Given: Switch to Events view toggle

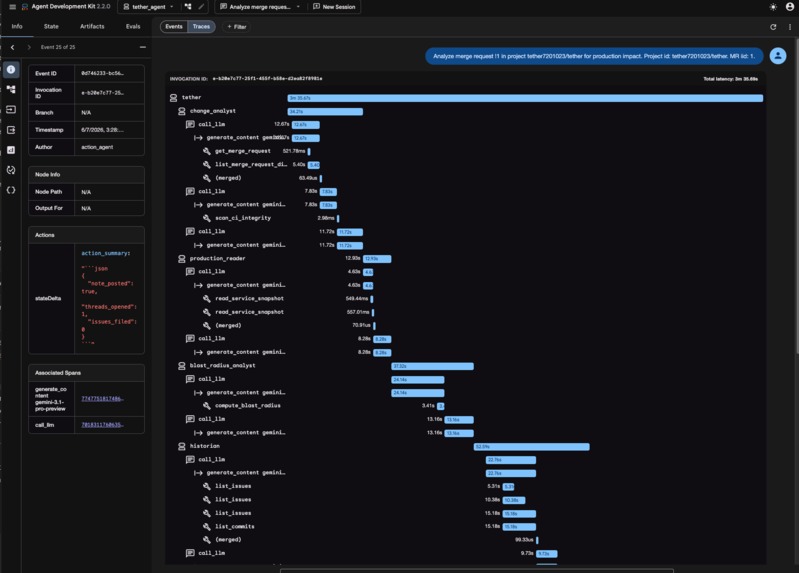Looking at the screenshot, I should 173,27.
